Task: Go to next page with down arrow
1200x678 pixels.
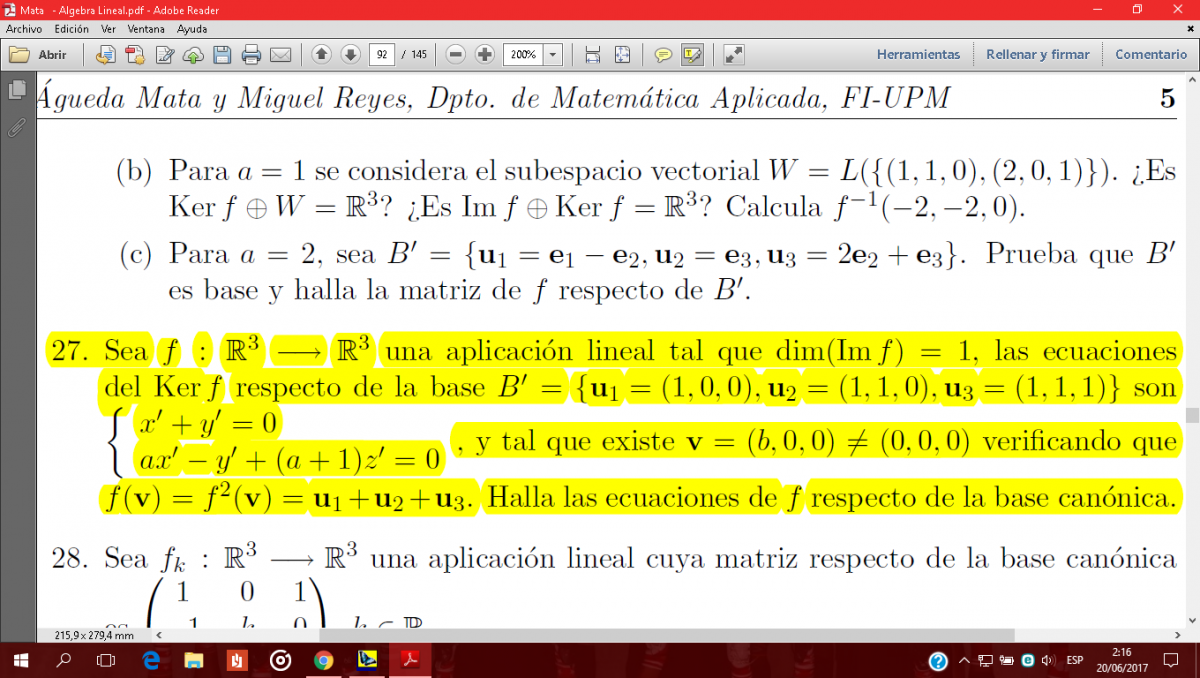Action: coord(350,54)
